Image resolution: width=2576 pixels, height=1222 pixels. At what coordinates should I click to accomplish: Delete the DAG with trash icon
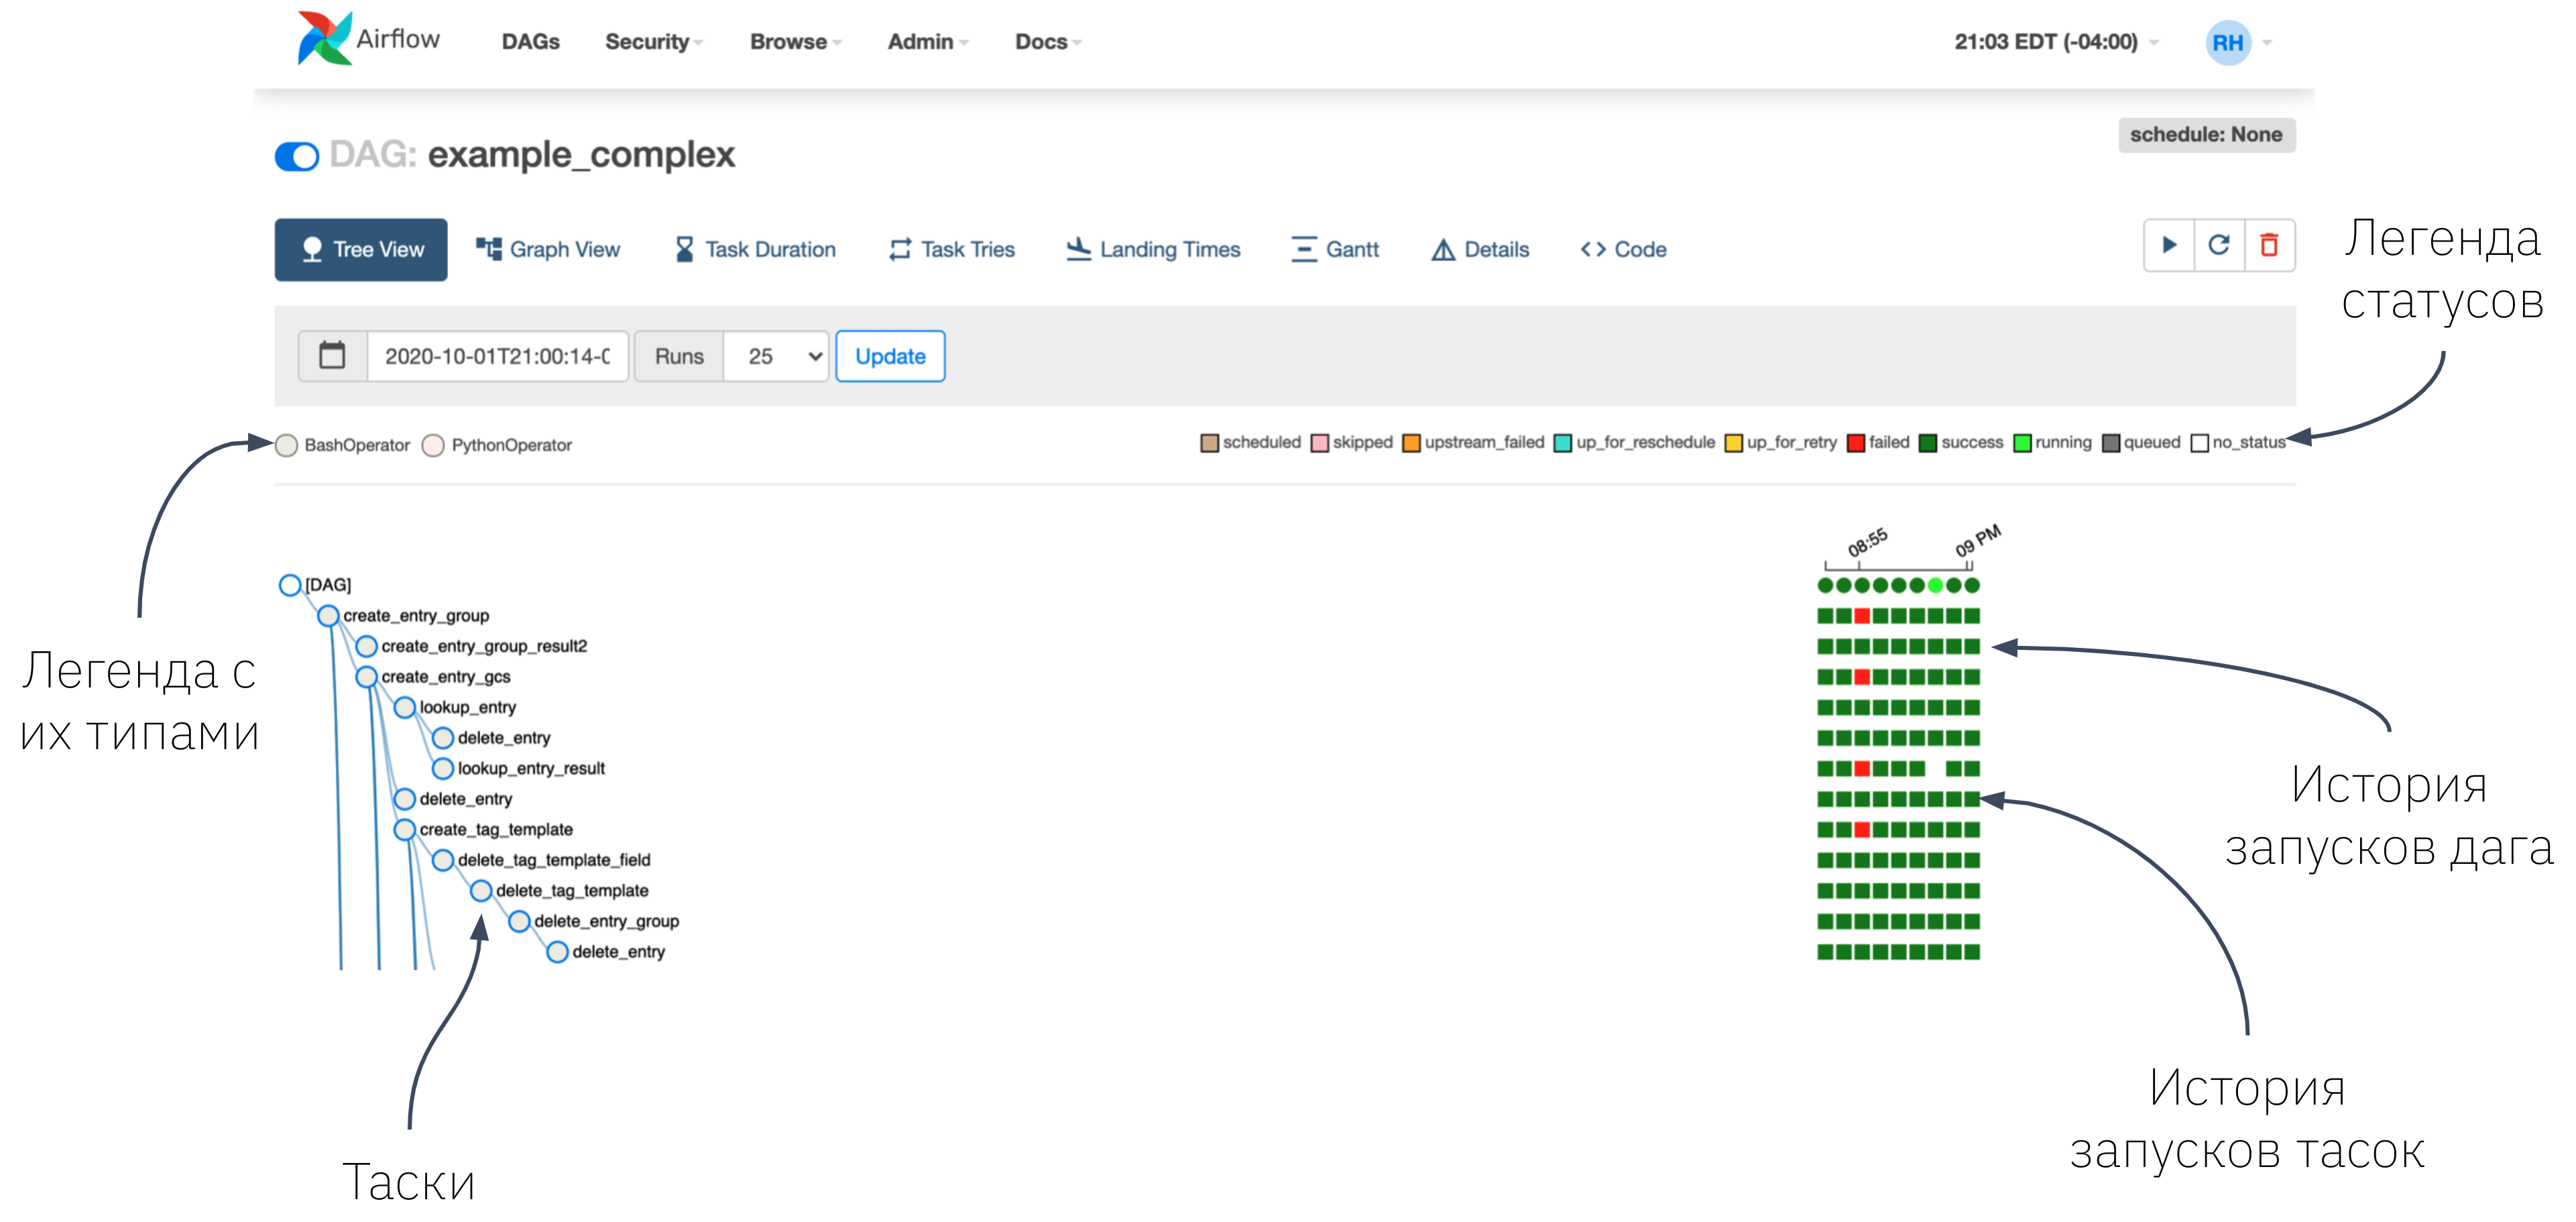pyautogui.click(x=2269, y=245)
